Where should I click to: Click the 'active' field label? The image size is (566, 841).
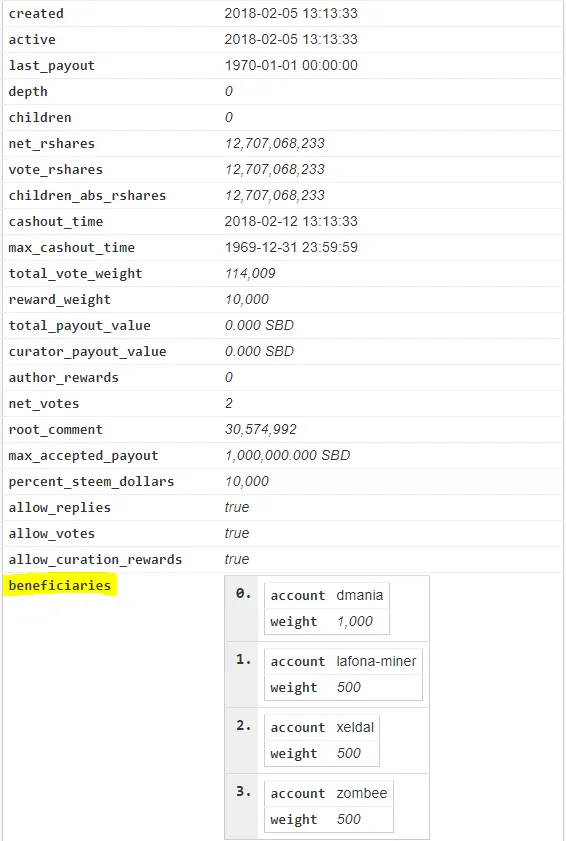point(32,40)
